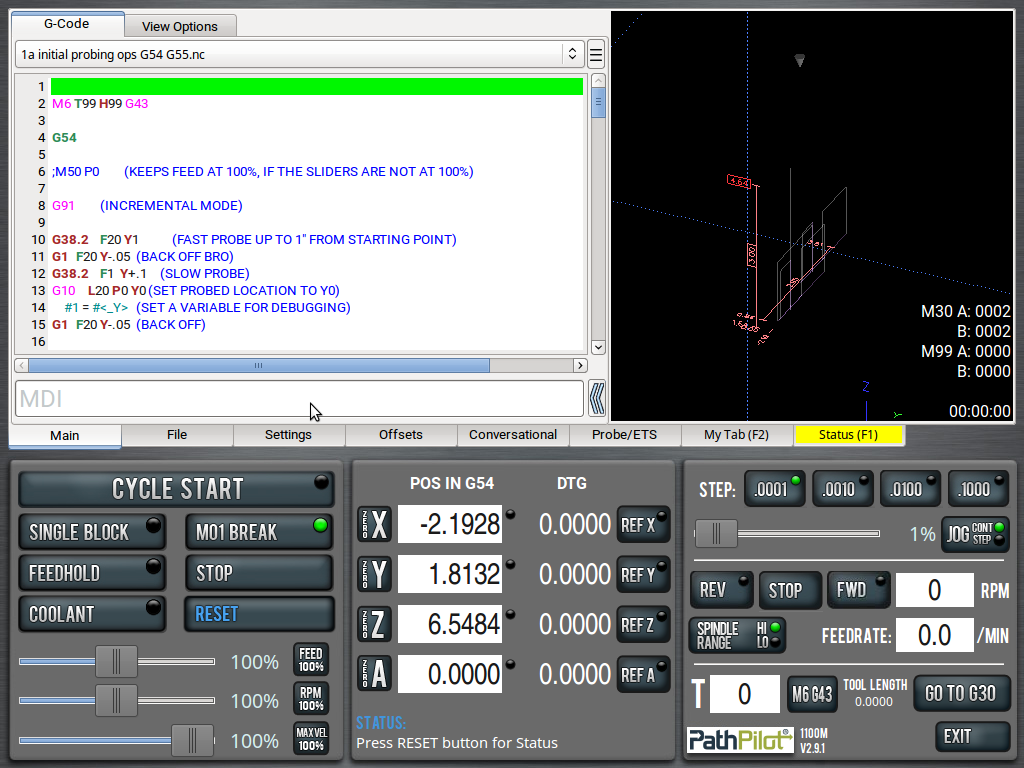Switch to the Offsets tab
This screenshot has width=1024, height=768.
tap(400, 435)
